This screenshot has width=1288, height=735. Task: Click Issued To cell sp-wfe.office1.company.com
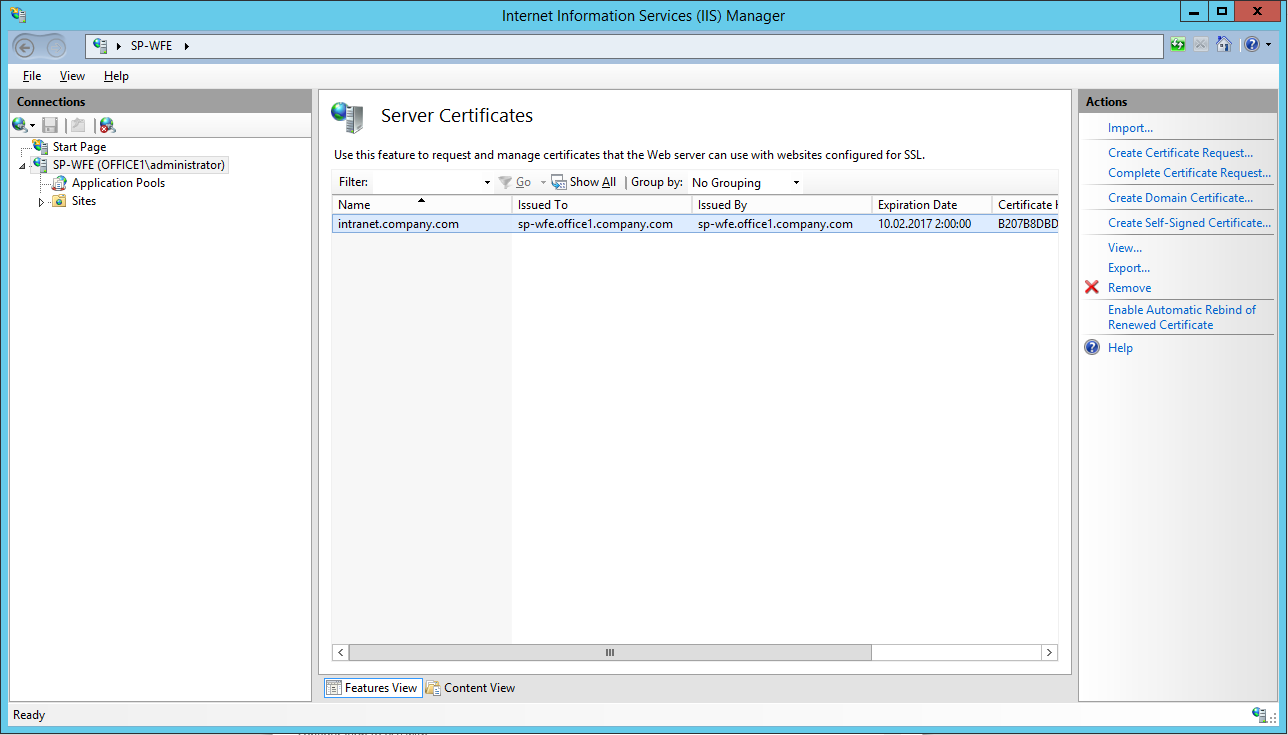(595, 224)
